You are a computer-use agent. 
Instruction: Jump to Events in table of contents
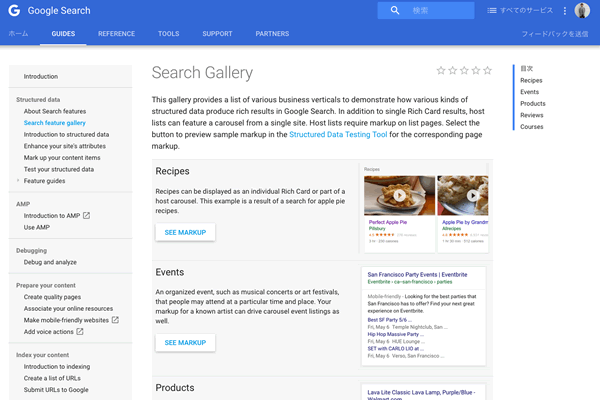pos(529,92)
